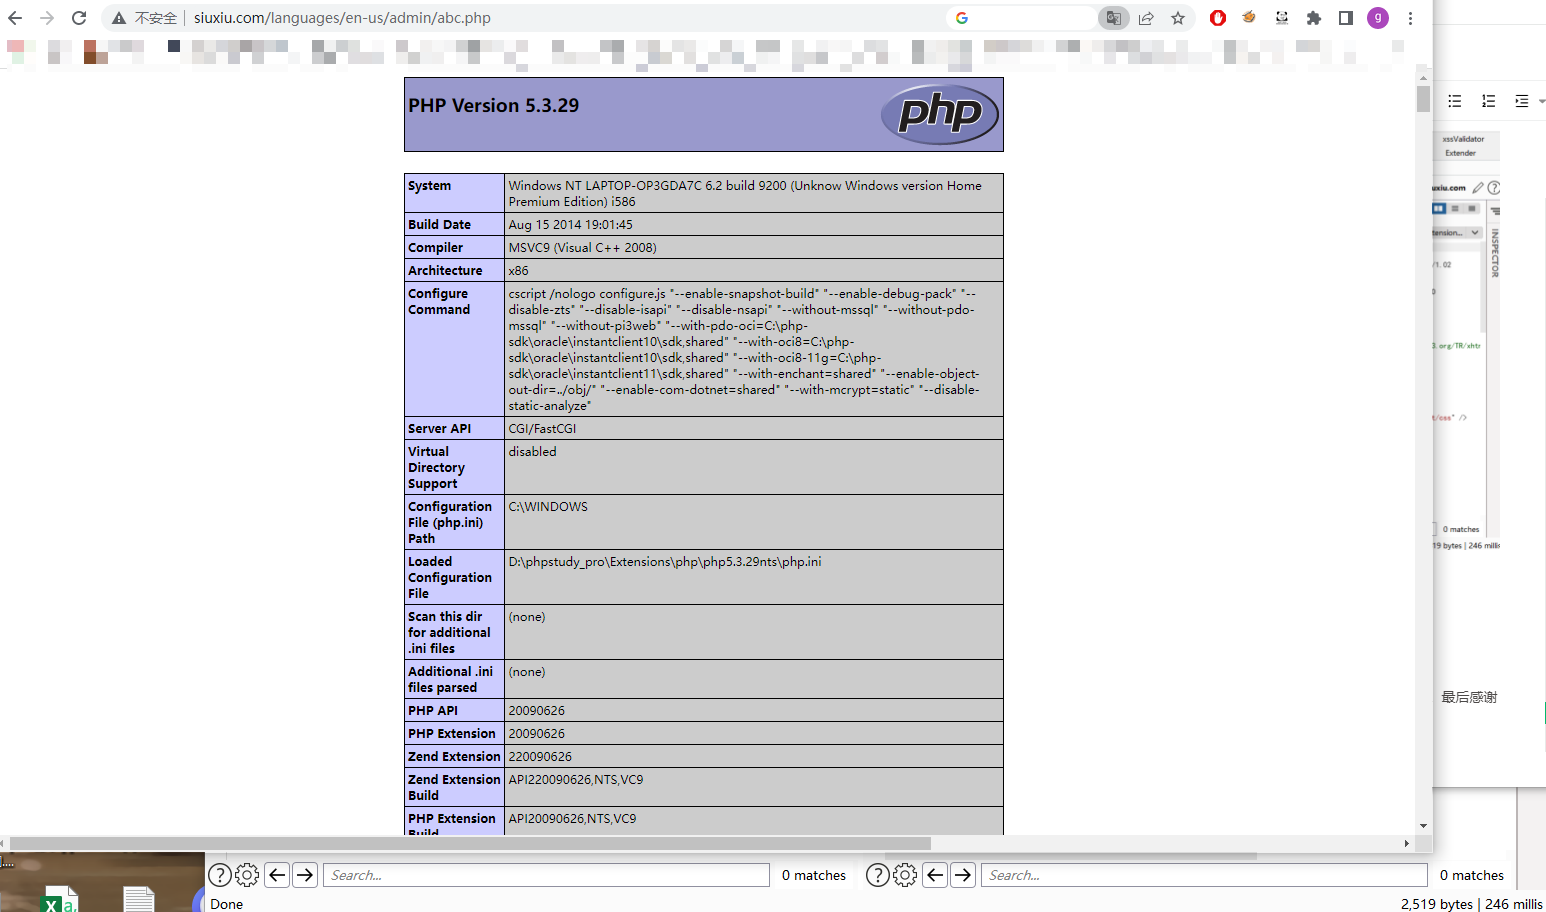Viewport: 1546px width, 912px height.
Task: Click the Google search box in address bar
Action: [1020, 18]
